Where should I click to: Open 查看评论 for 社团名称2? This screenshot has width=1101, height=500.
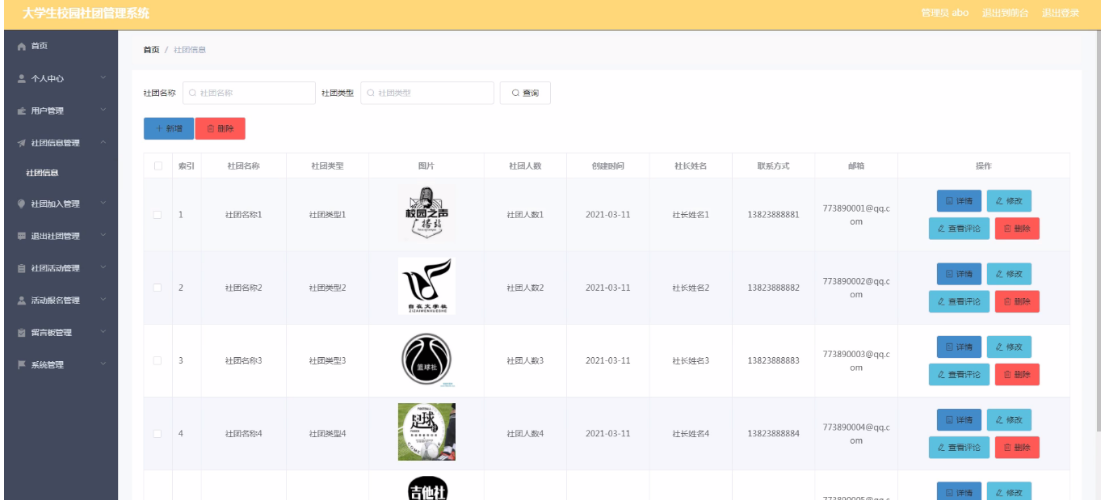959,301
